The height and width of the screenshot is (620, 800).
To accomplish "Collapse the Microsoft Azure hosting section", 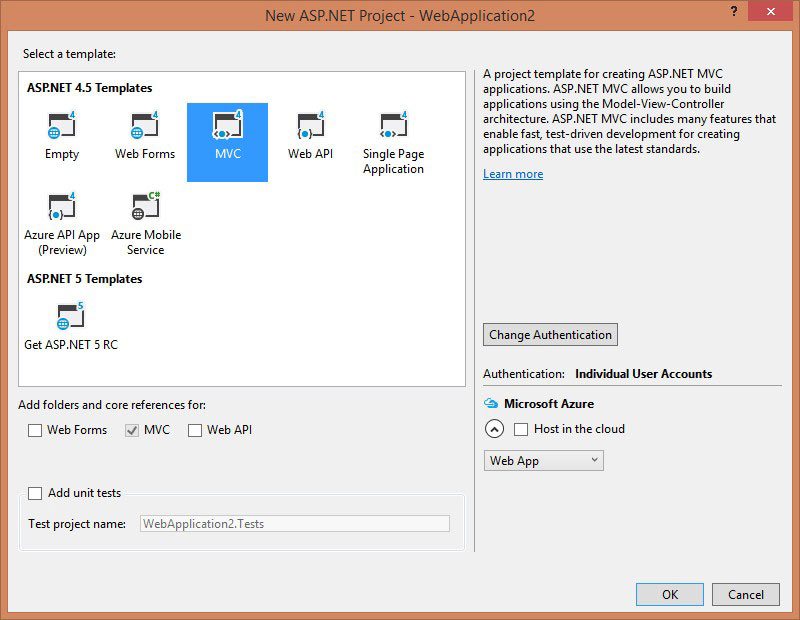I will click(492, 429).
